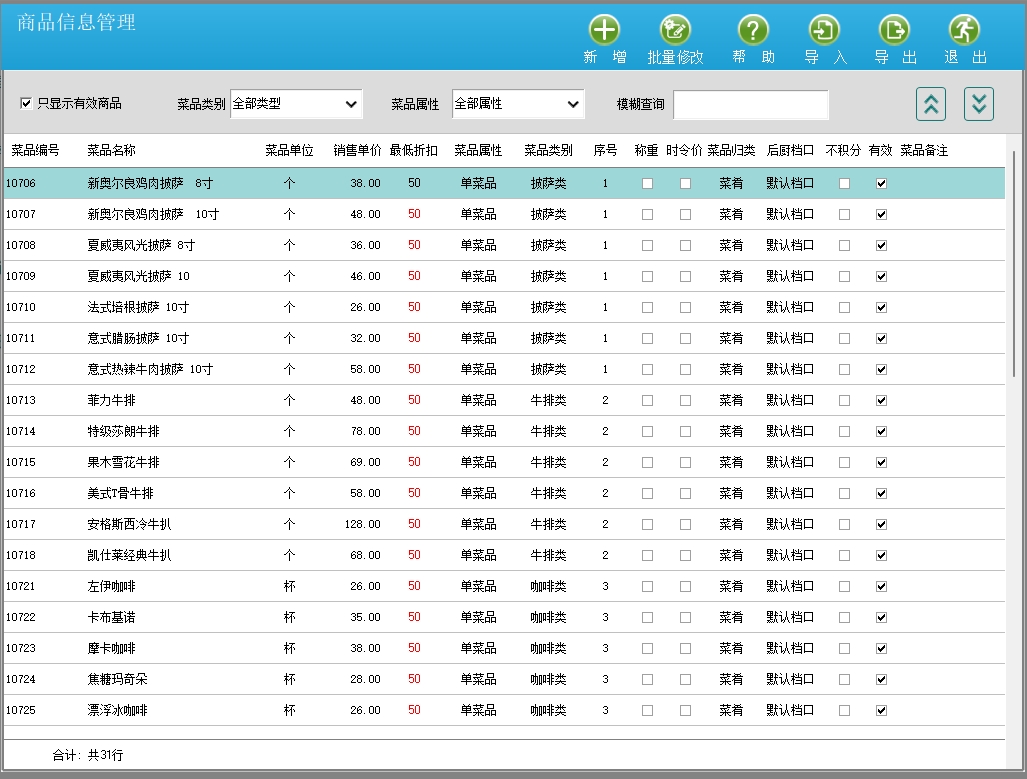
Task: Click the 模糊查询 search field
Action: click(x=750, y=104)
